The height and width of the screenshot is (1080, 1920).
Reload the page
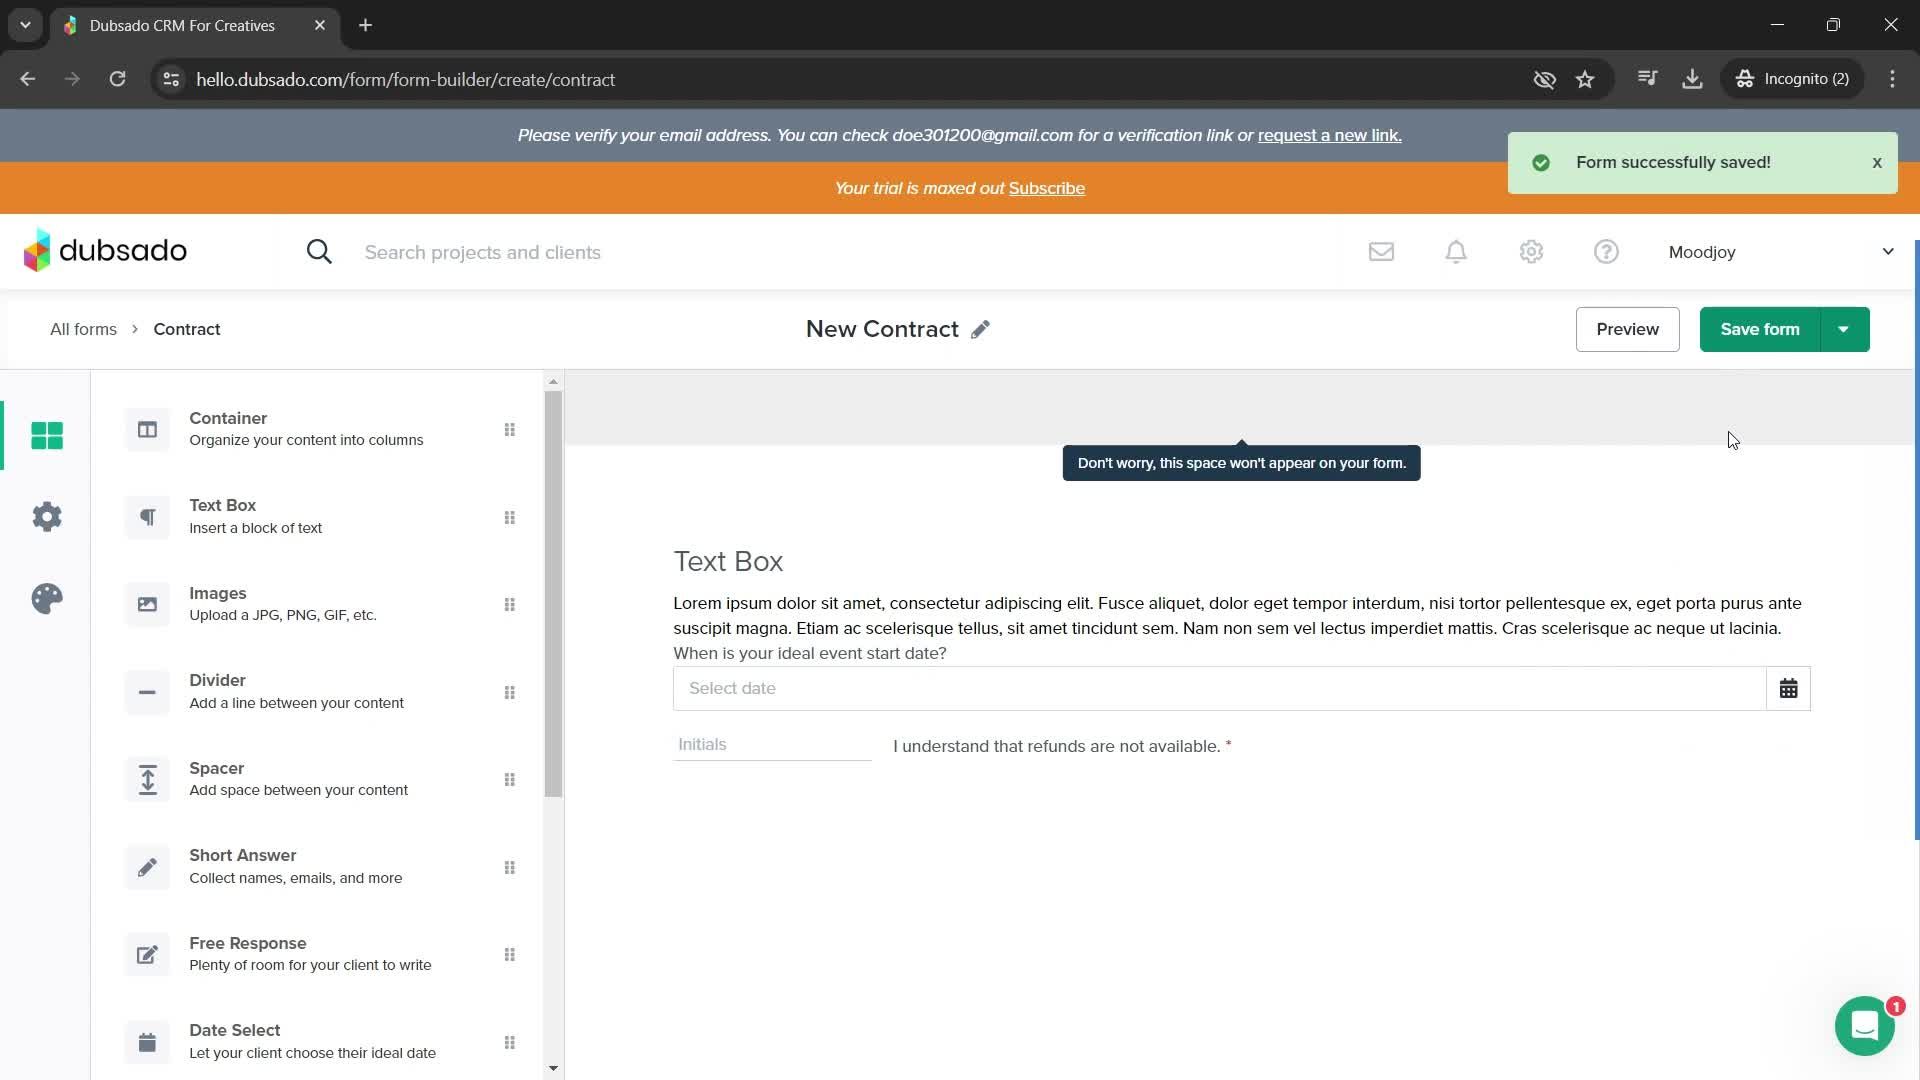[117, 79]
